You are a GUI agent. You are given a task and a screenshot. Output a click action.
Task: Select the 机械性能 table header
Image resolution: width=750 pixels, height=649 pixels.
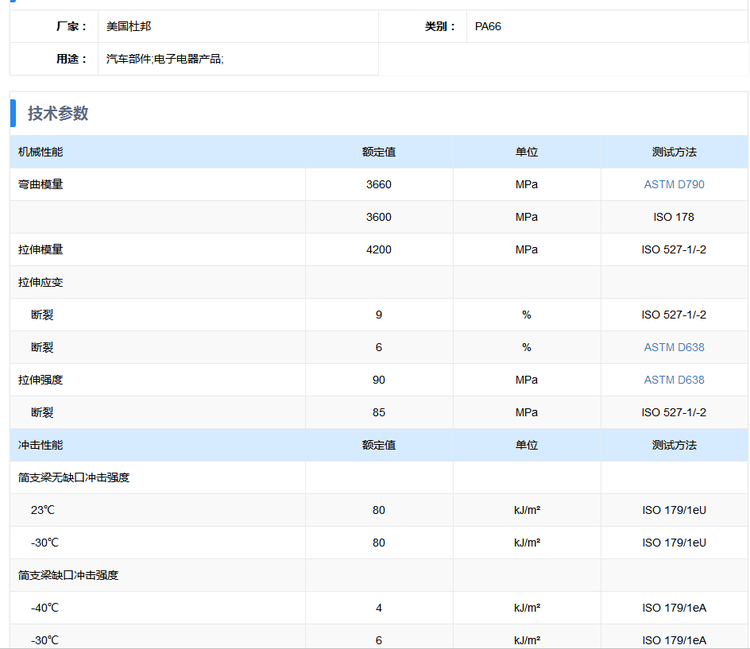(40, 152)
